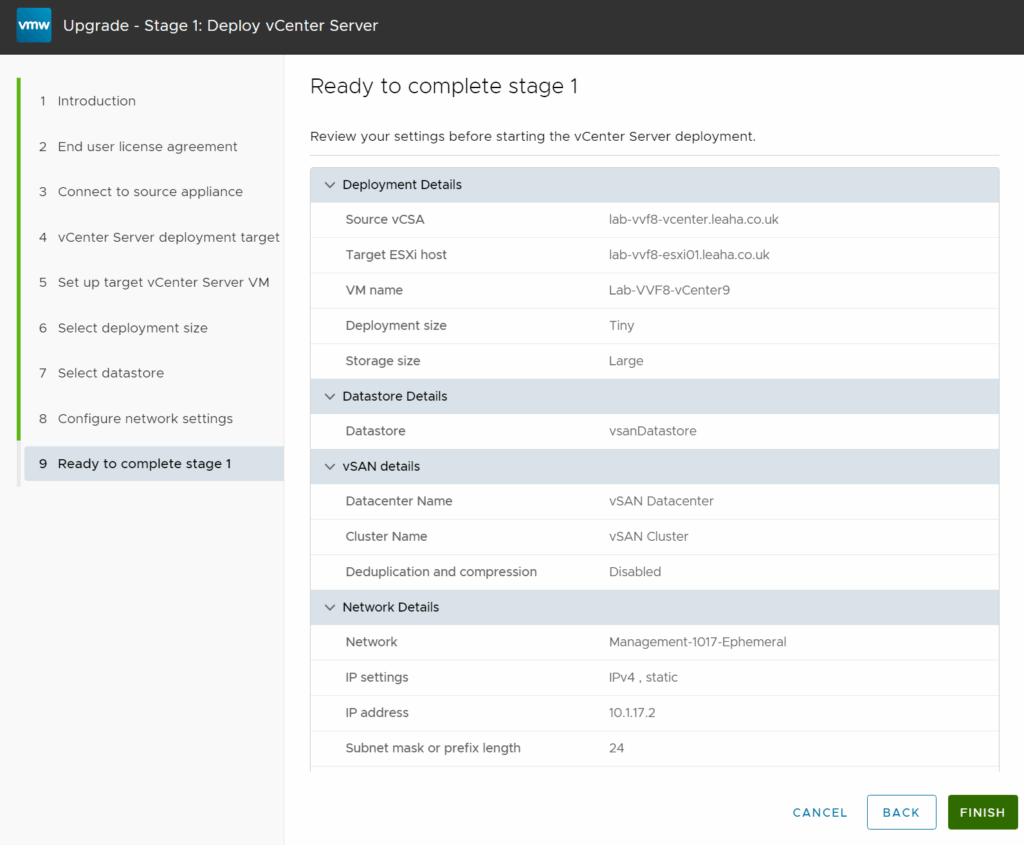This screenshot has height=845, width=1024.
Task: Collapse the vSAN details section
Action: click(x=330, y=466)
